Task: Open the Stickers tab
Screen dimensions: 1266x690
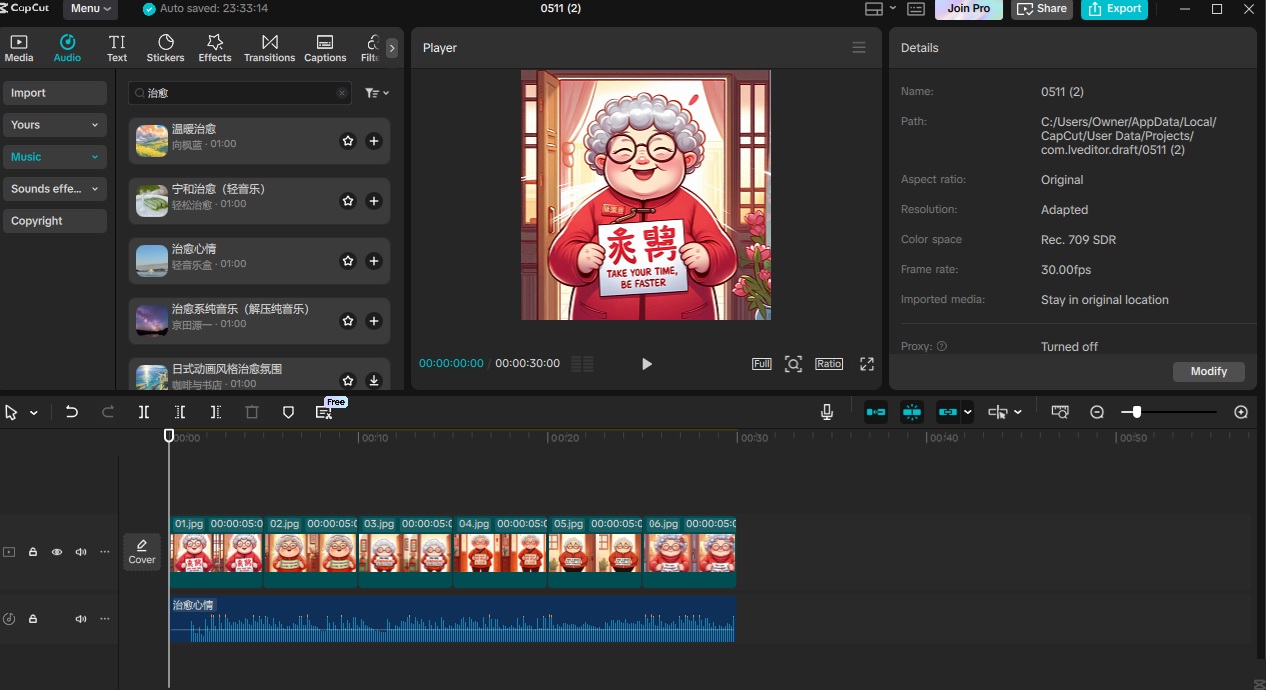Action: (x=166, y=48)
